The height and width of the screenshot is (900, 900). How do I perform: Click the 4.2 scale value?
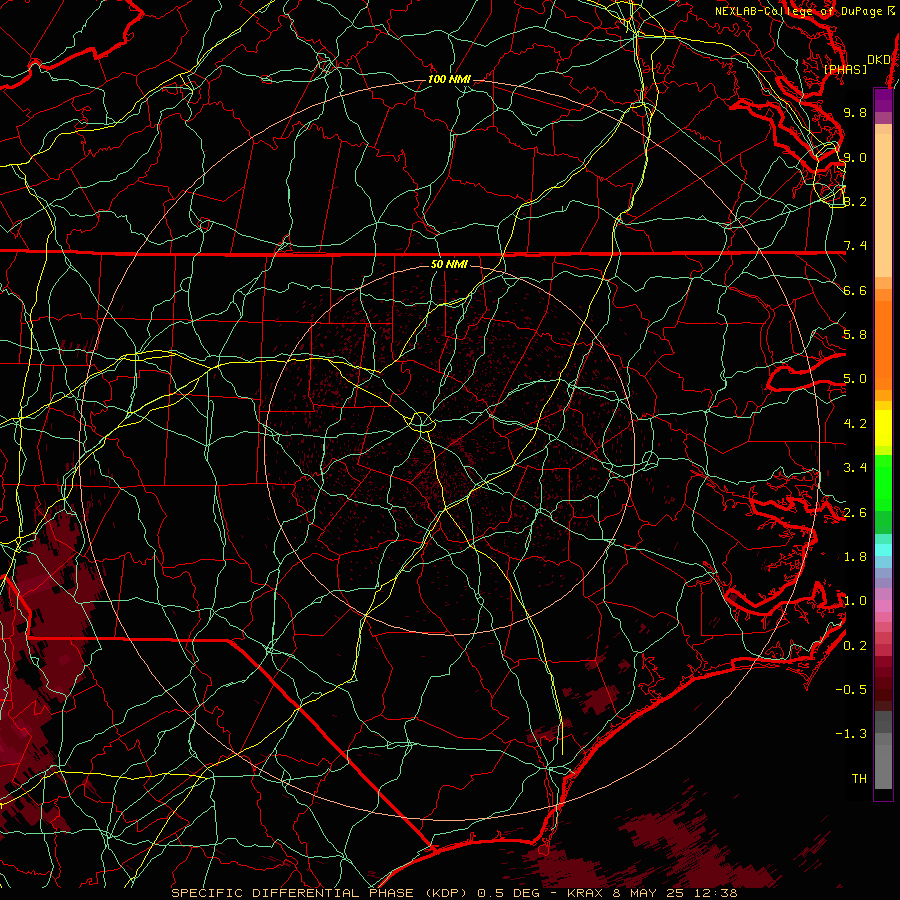point(855,424)
